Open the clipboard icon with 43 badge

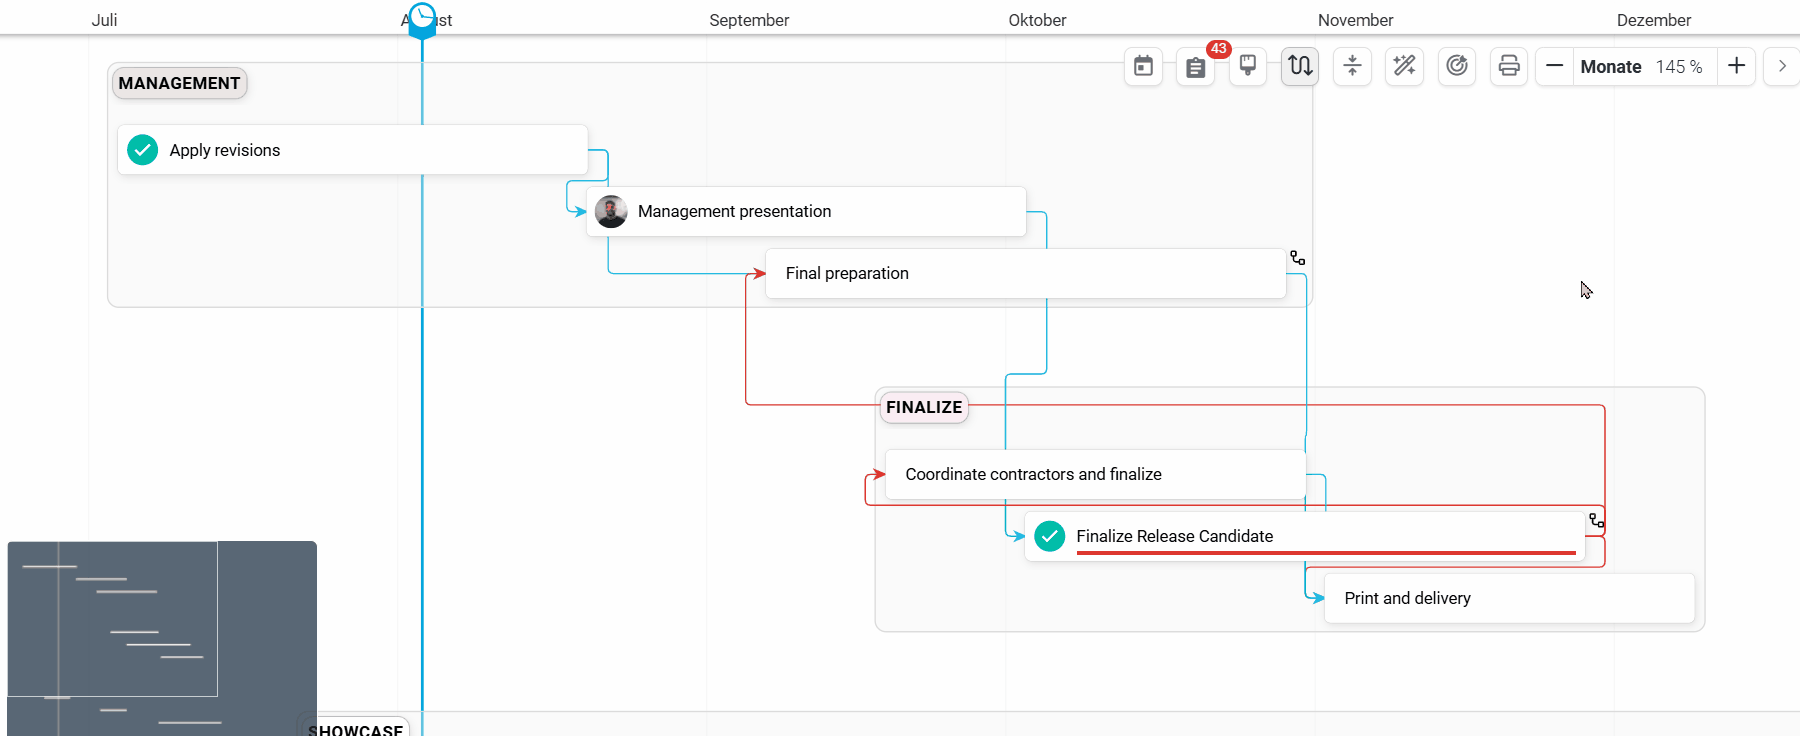point(1196,66)
